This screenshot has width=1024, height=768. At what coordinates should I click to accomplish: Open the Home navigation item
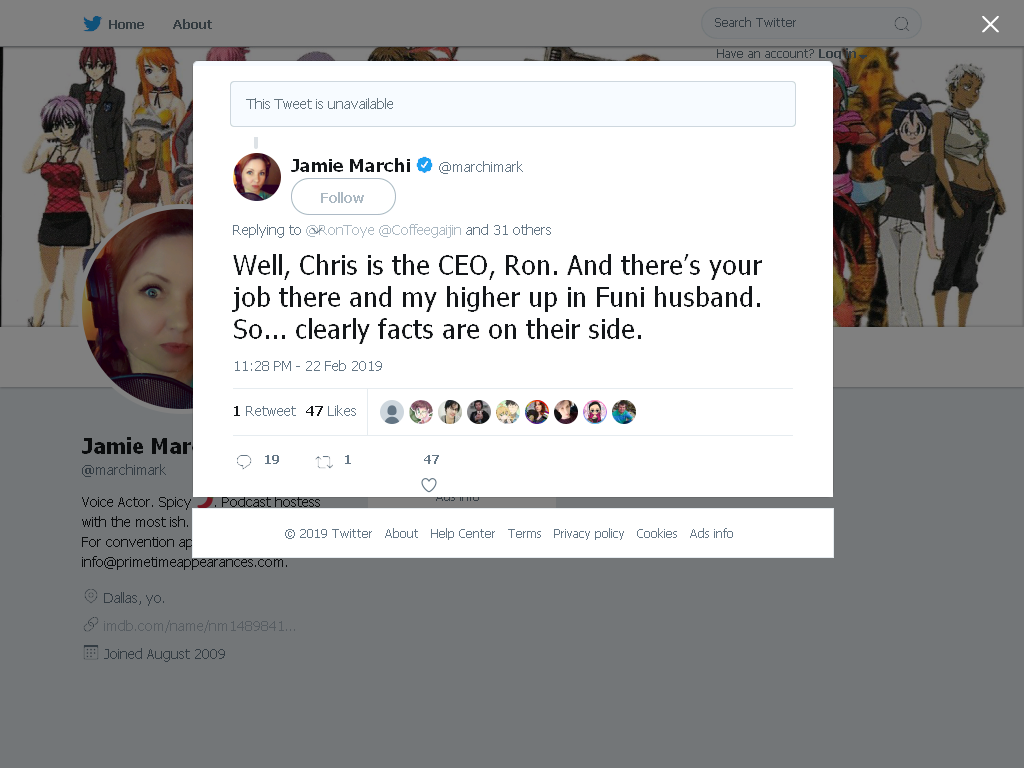tap(126, 25)
